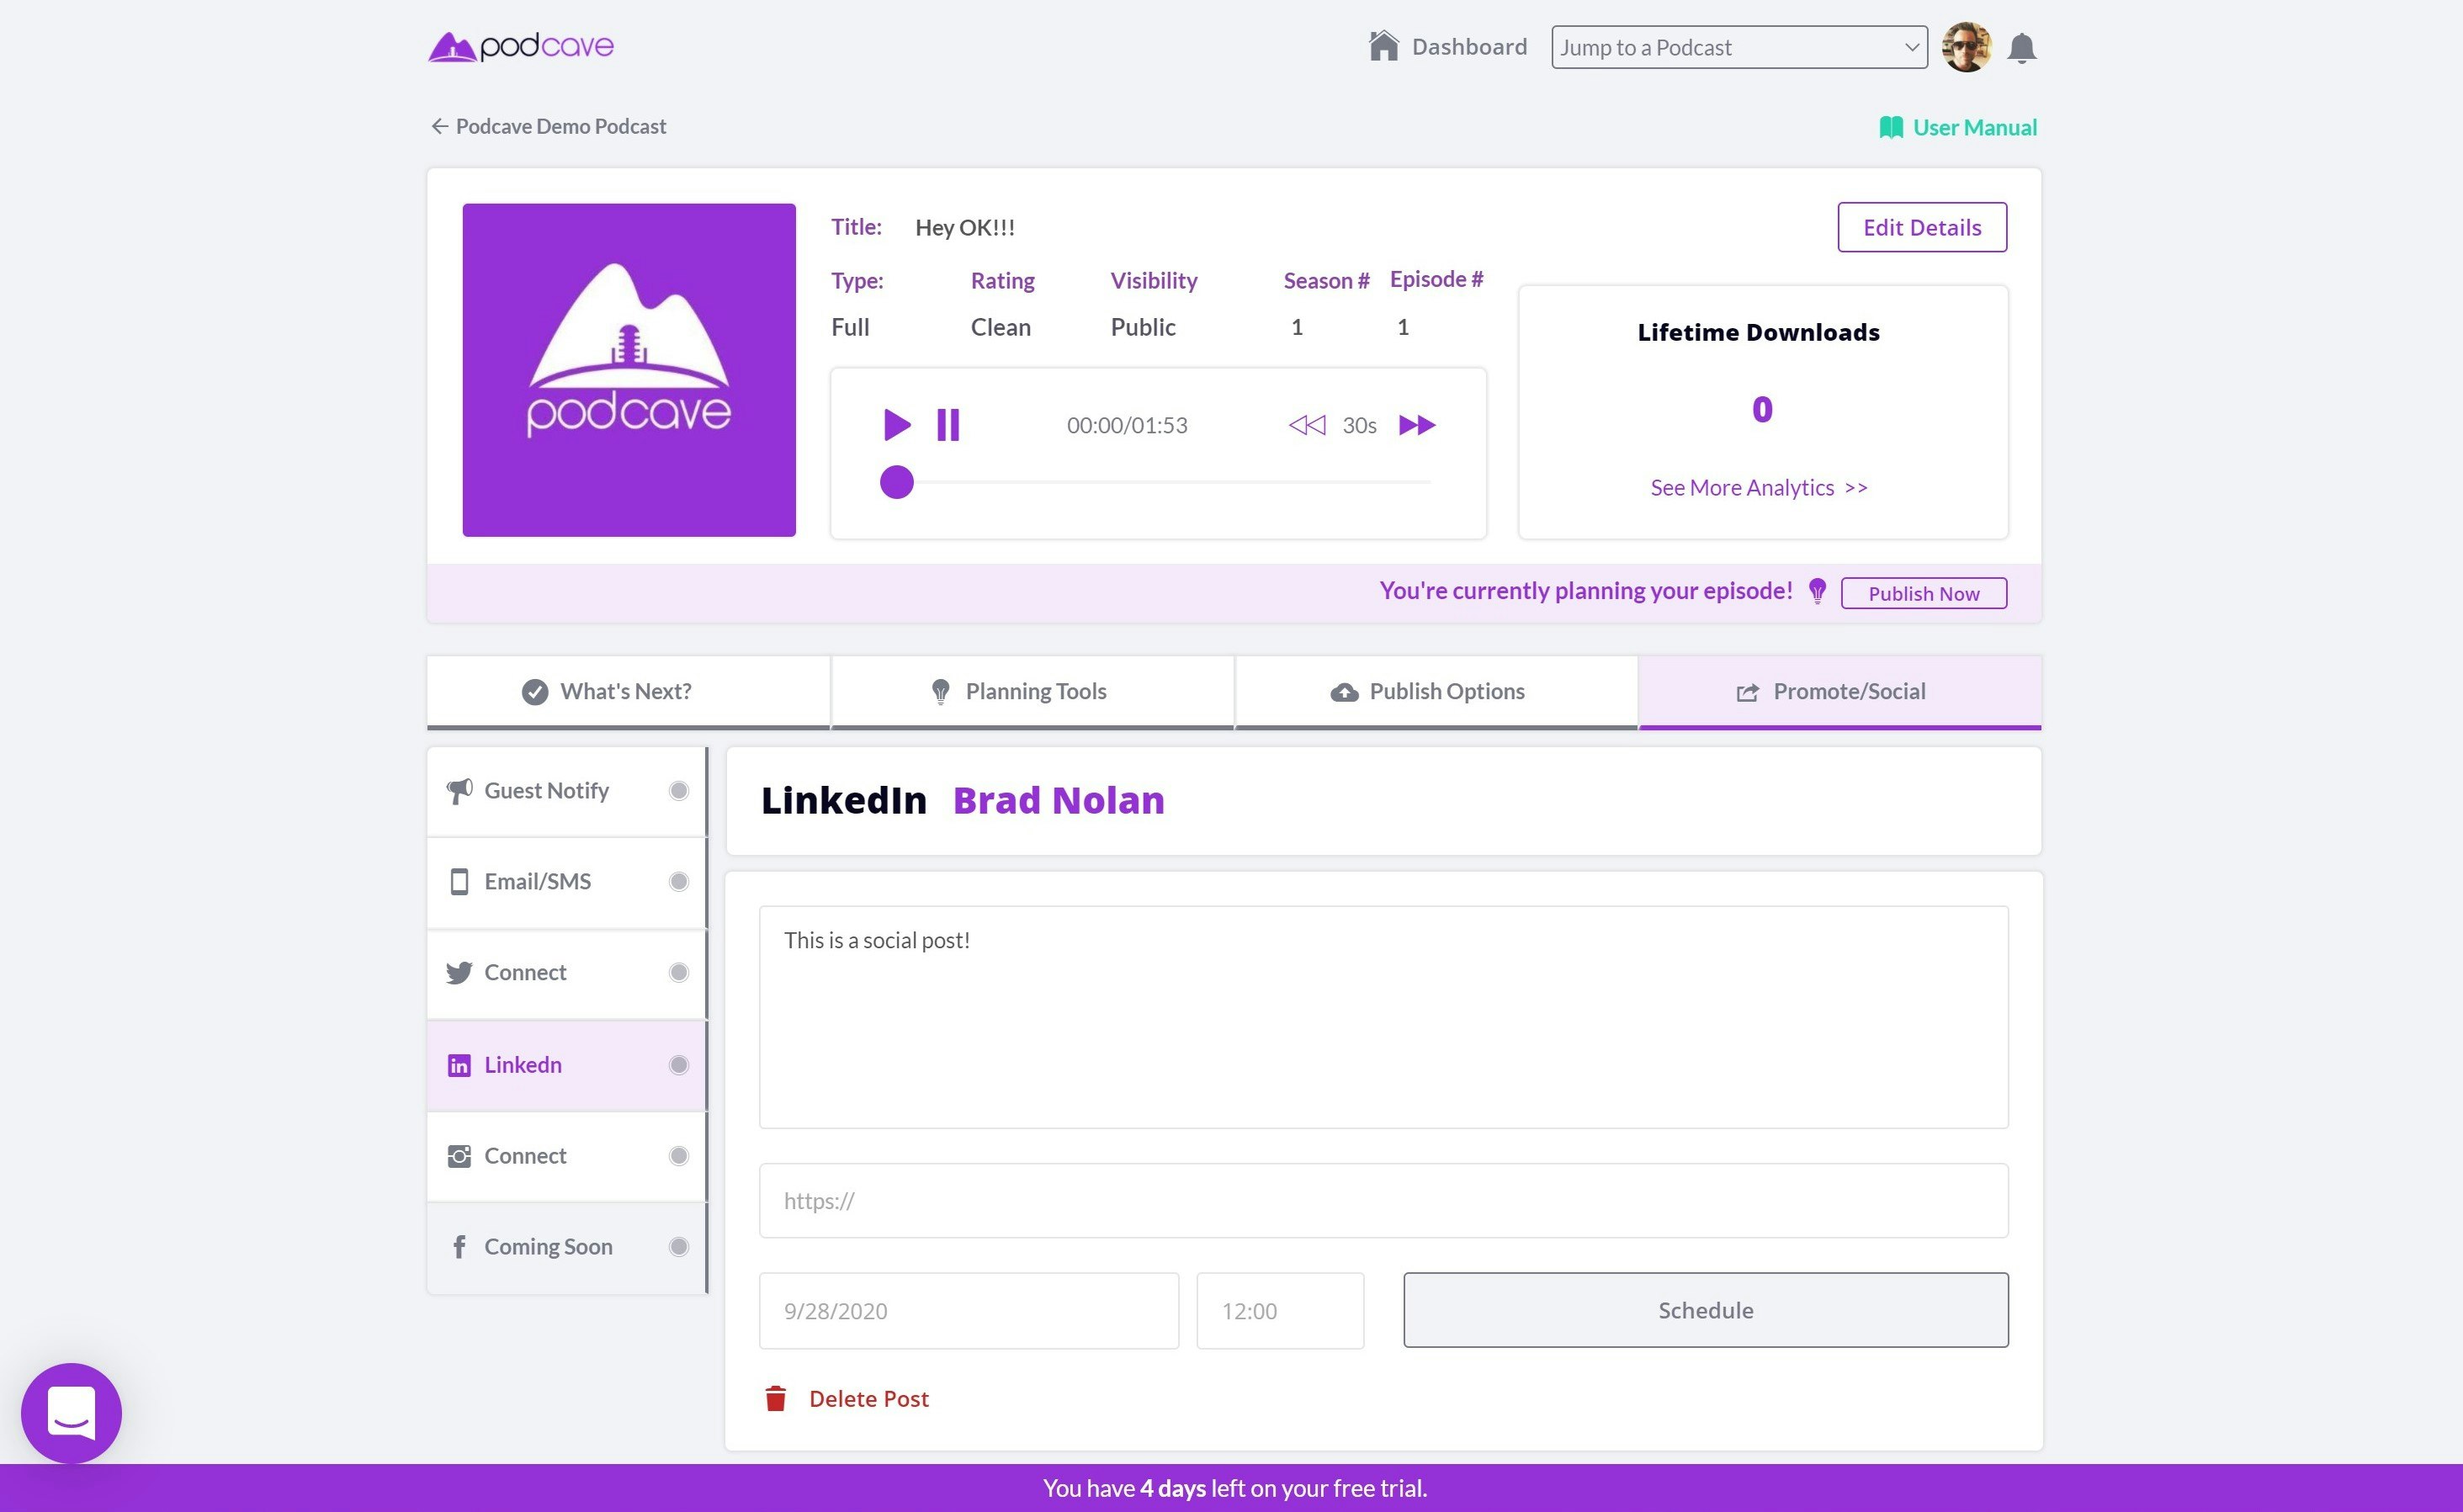Fast-forward the audio 30 seconds
Screen dimensions: 2463x1512
click(1416, 425)
